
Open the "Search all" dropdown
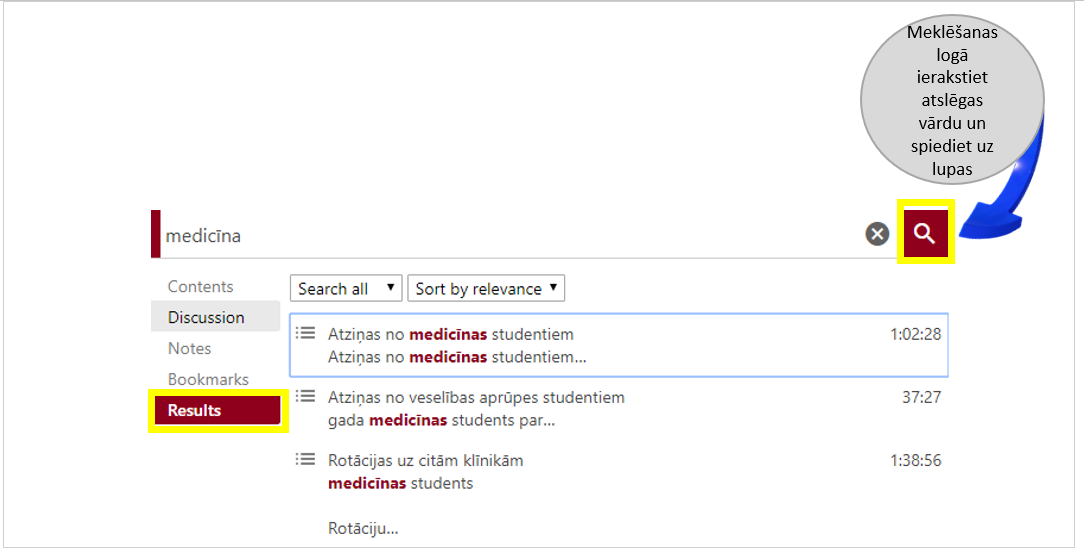[346, 289]
